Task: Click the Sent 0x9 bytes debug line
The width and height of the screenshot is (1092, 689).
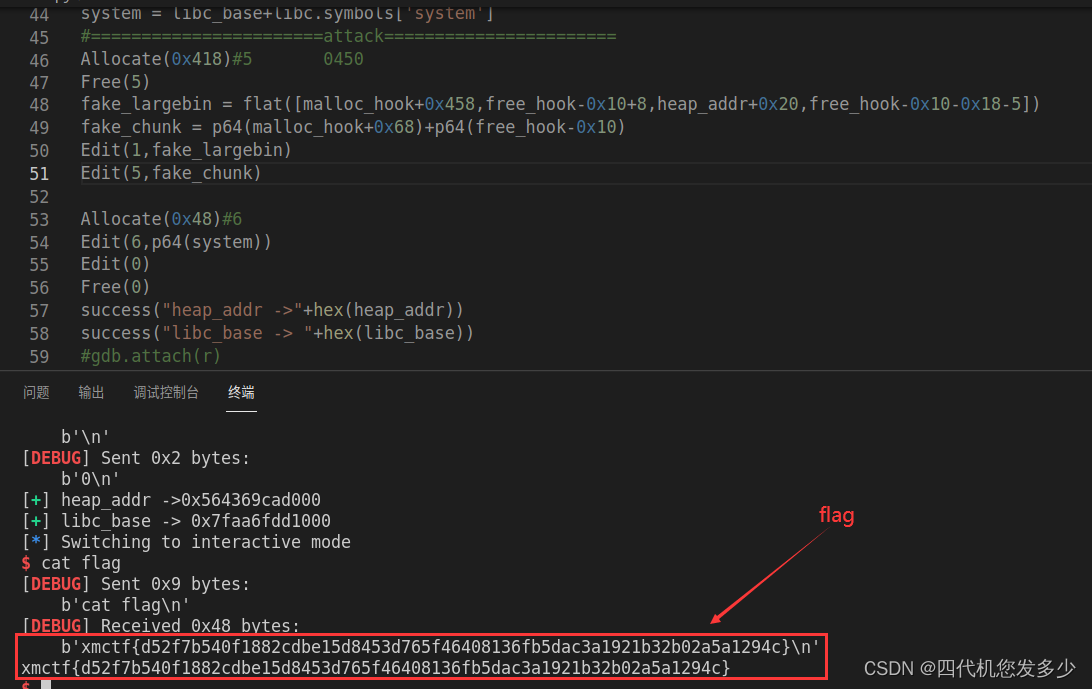Action: point(136,584)
